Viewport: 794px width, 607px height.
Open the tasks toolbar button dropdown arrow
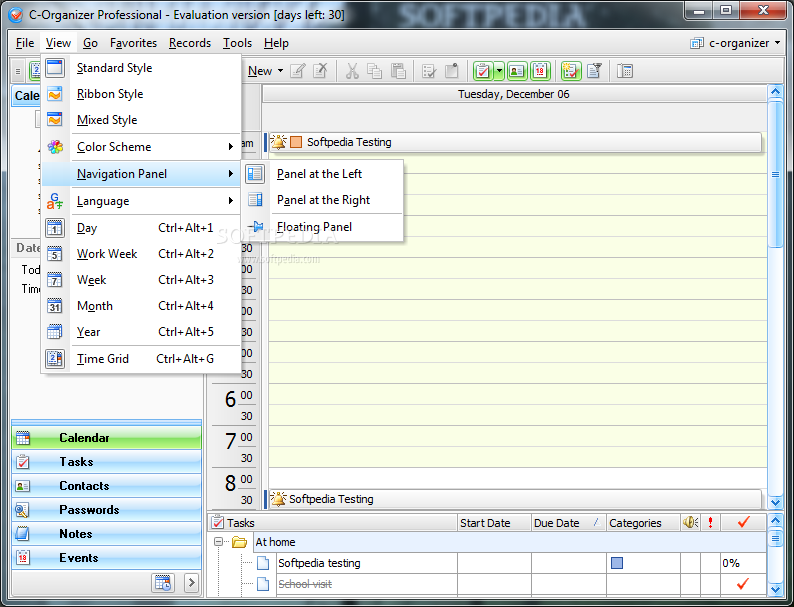point(499,71)
